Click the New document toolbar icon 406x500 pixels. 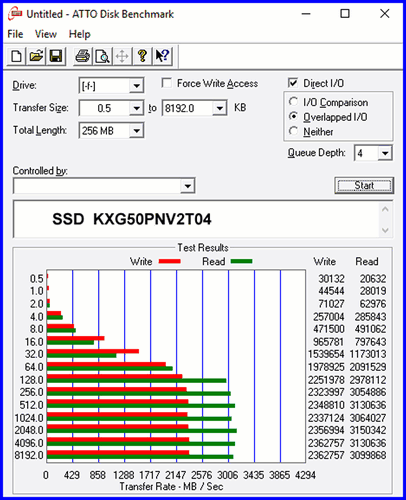tap(16, 56)
